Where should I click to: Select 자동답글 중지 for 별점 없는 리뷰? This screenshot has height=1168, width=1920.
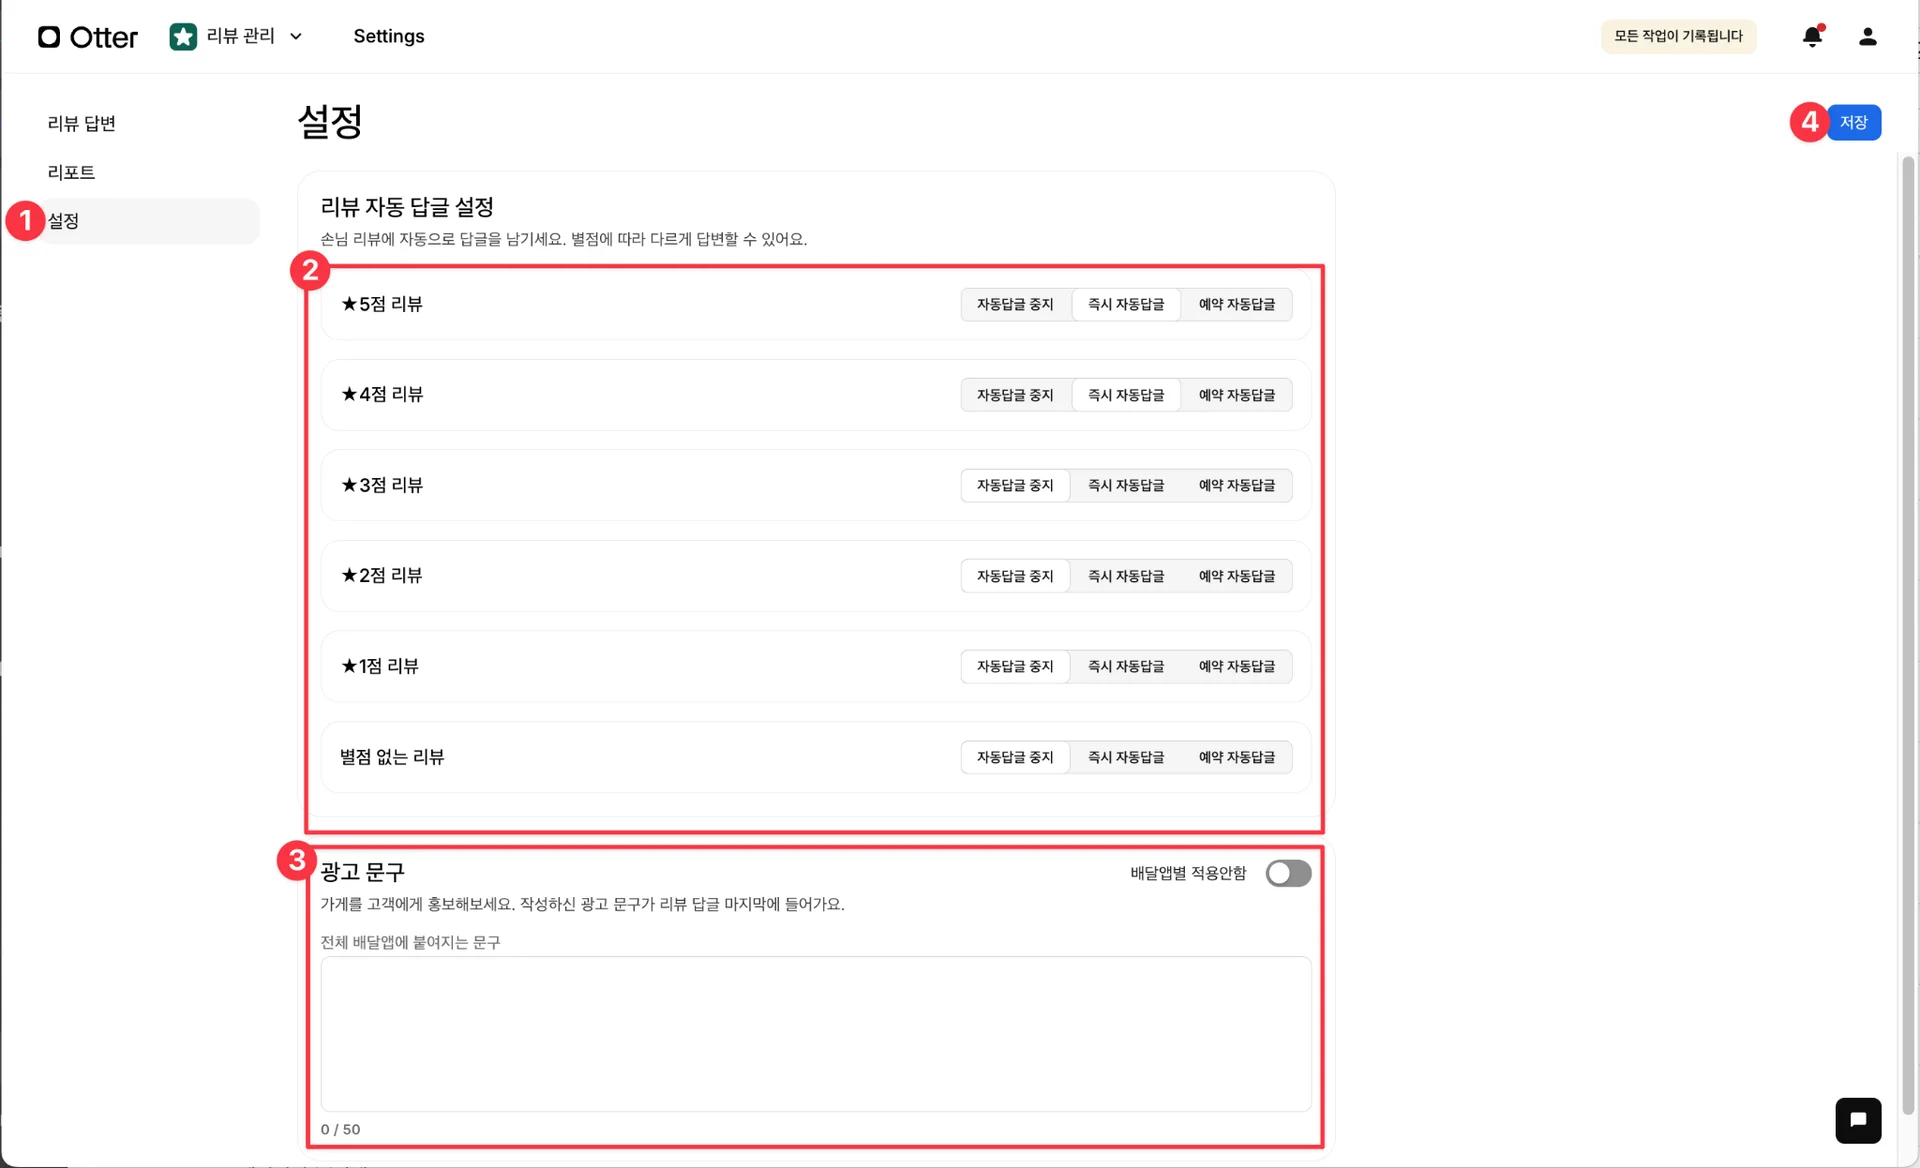click(x=1015, y=757)
